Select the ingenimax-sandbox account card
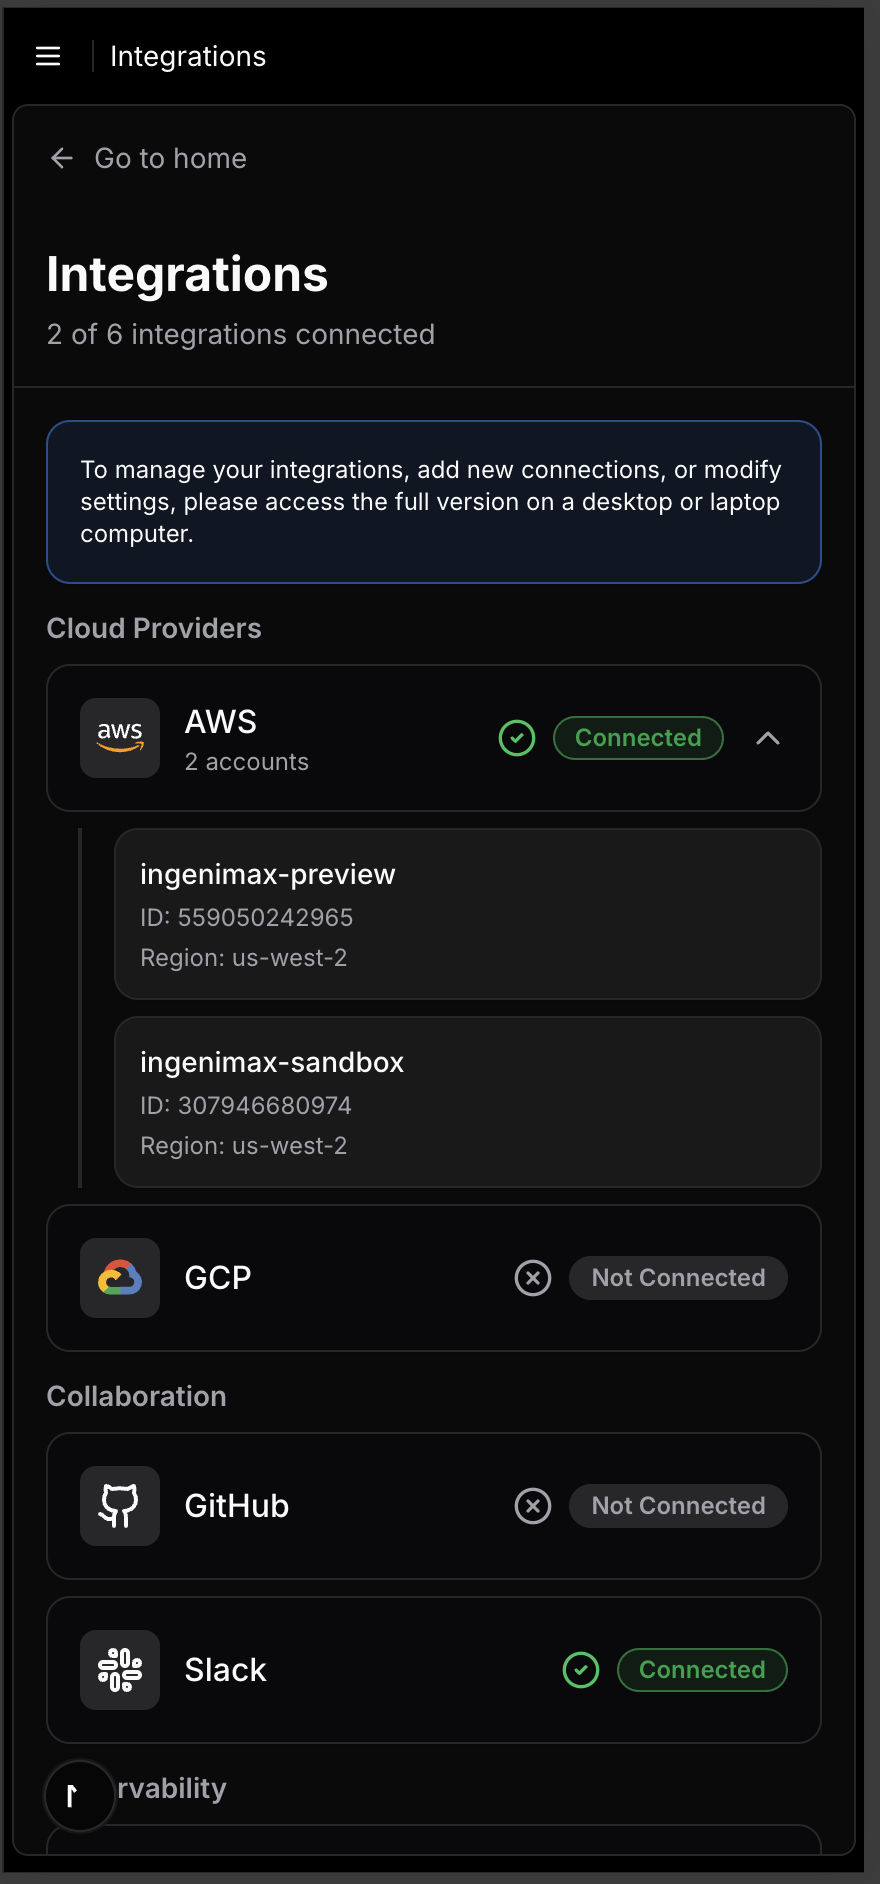This screenshot has width=880, height=1884. tap(467, 1102)
